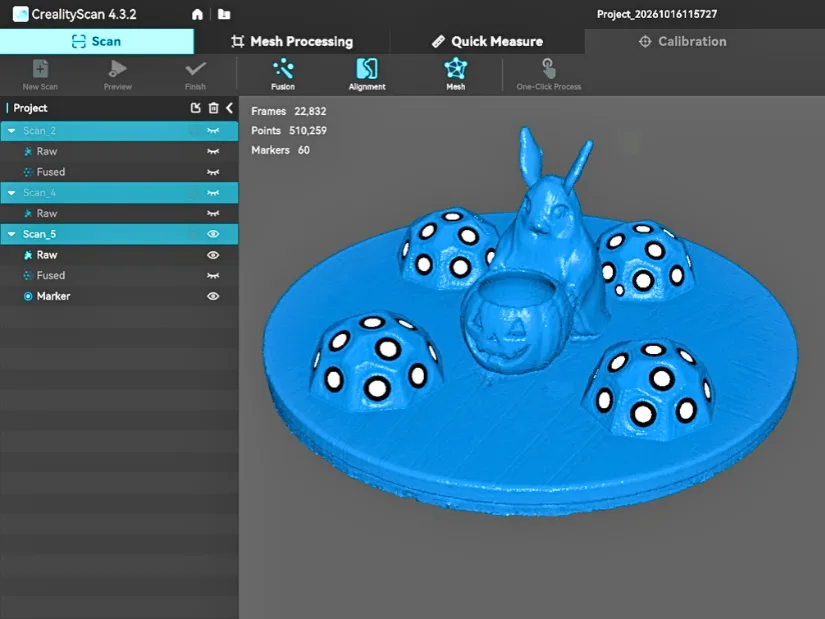Collapse the Scan_4 tree node

click(12, 193)
